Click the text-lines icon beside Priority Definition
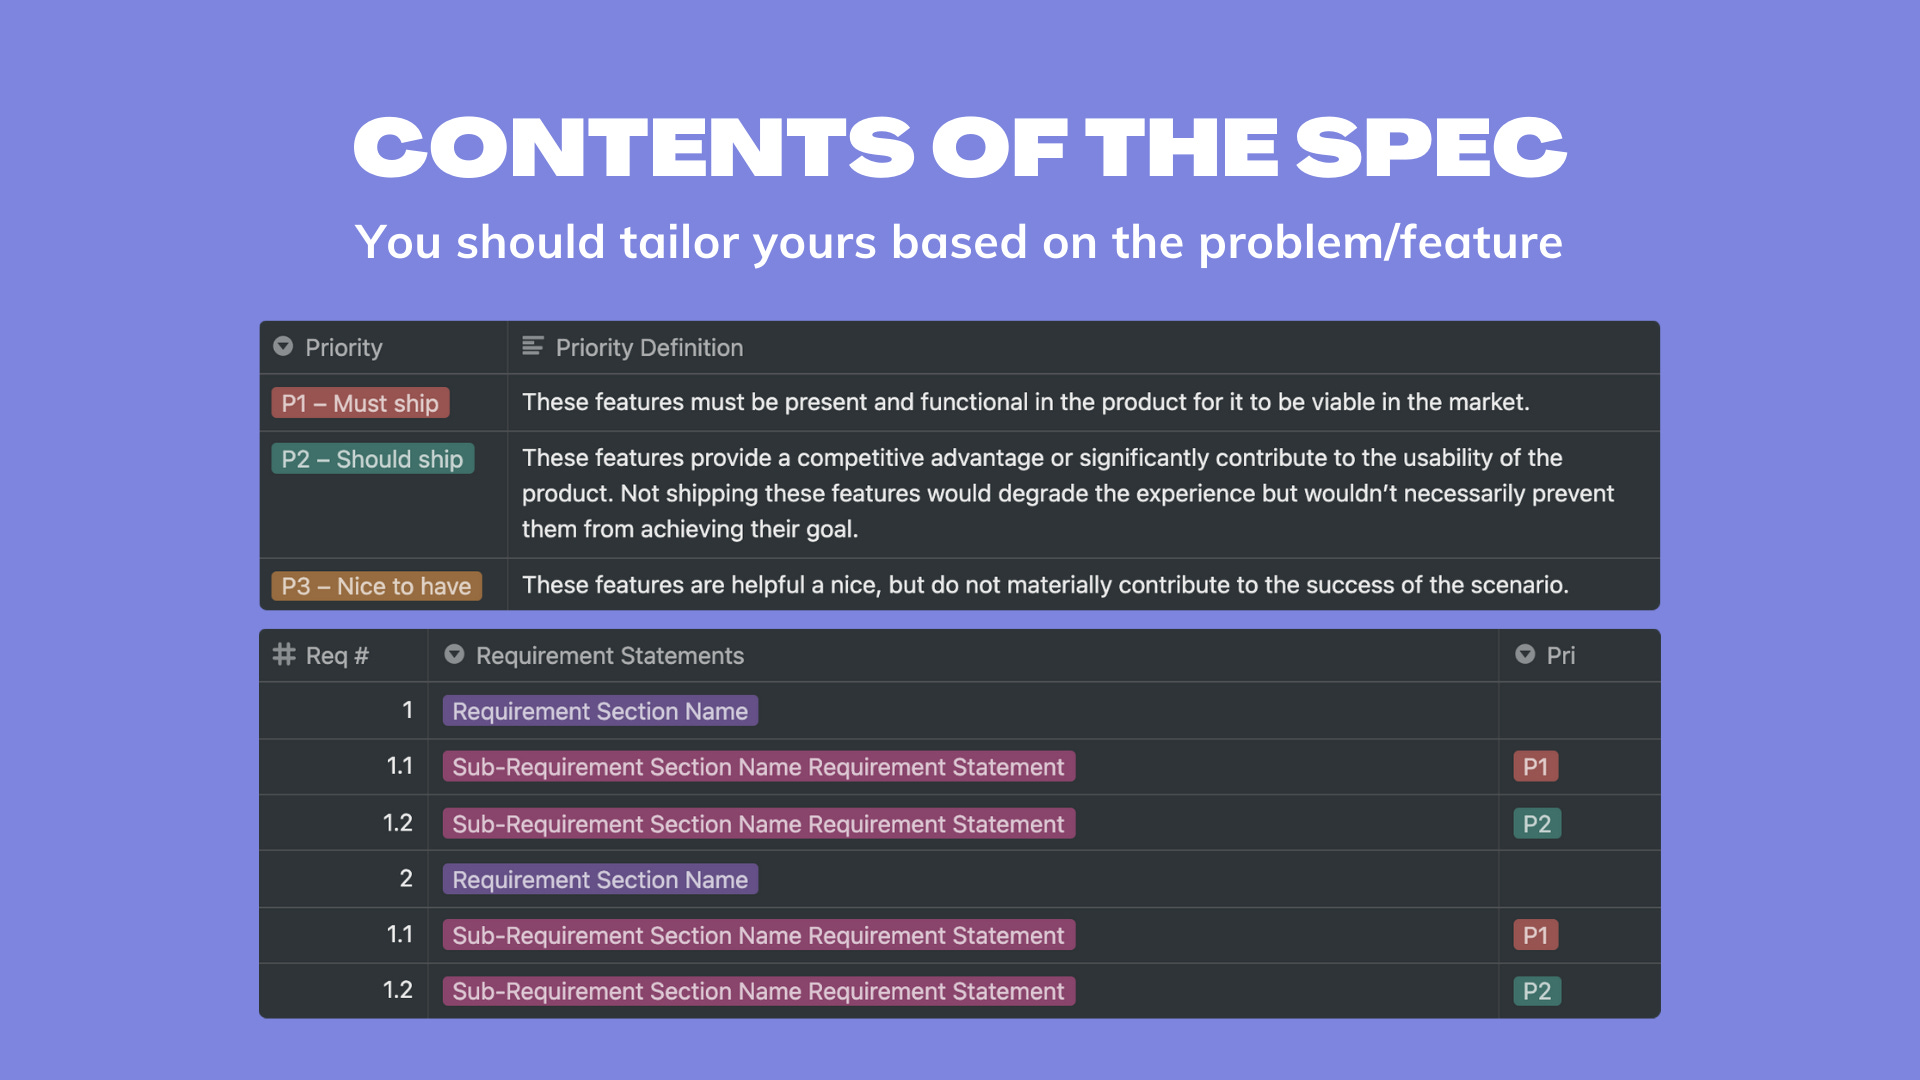 click(533, 347)
